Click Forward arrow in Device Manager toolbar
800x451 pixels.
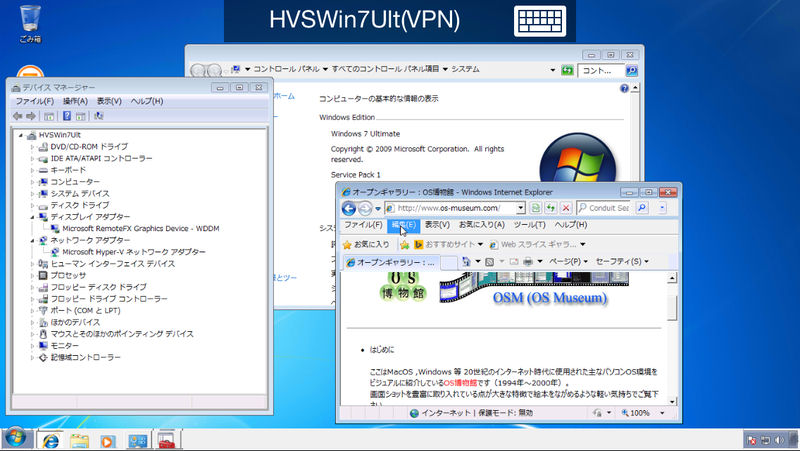31,116
